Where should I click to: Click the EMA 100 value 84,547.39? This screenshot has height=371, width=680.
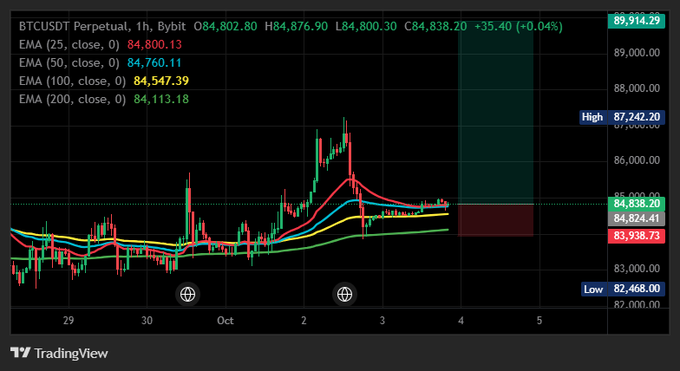(x=161, y=81)
